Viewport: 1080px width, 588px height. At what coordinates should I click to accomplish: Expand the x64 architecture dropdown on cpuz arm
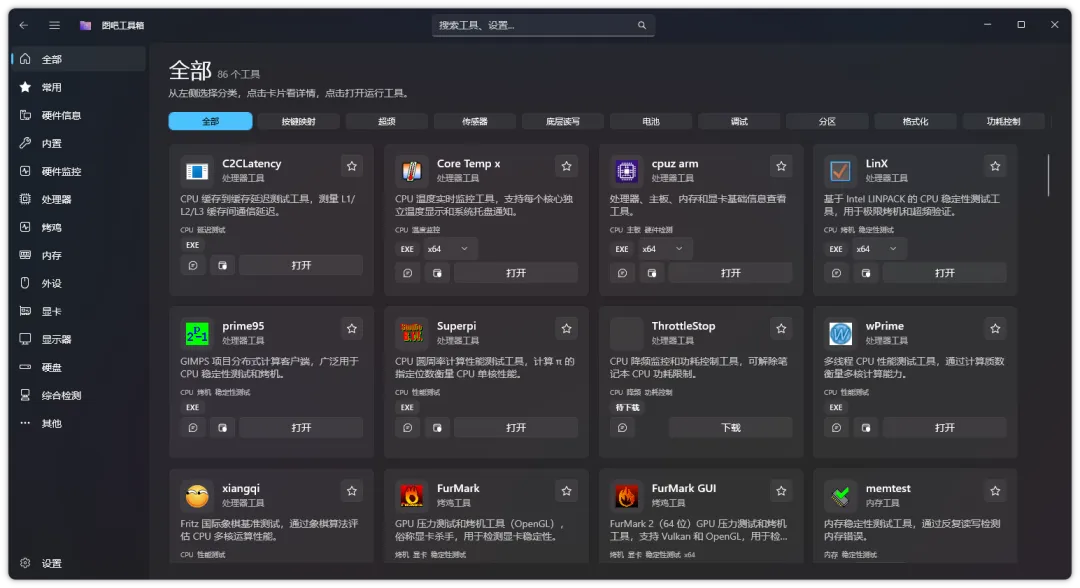pyautogui.click(x=663, y=249)
